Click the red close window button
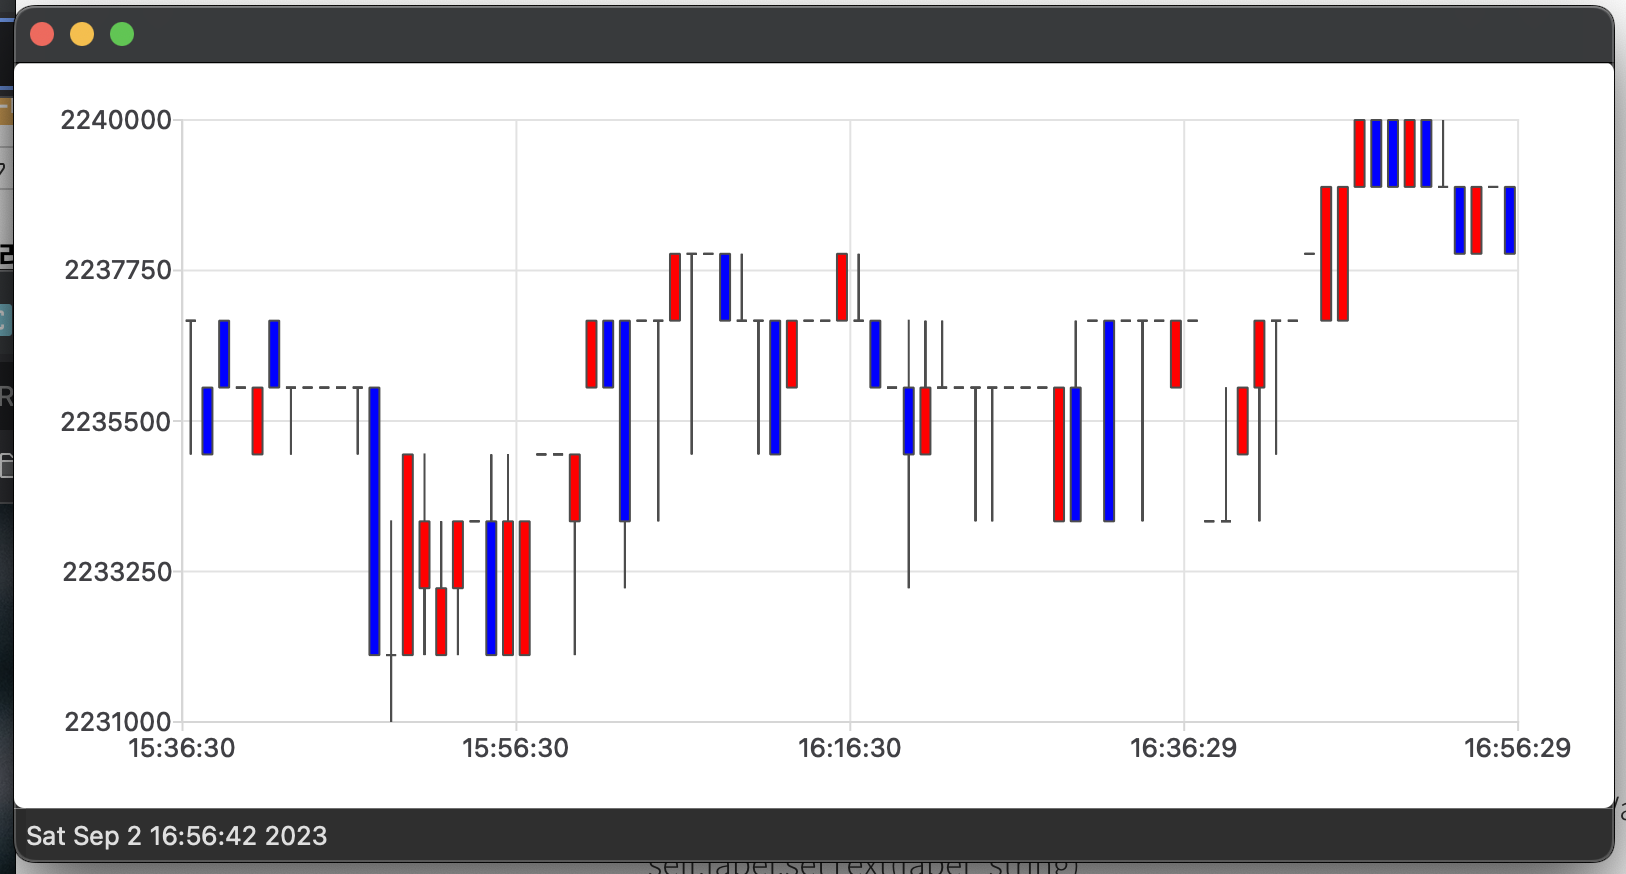This screenshot has height=874, width=1626. [42, 34]
